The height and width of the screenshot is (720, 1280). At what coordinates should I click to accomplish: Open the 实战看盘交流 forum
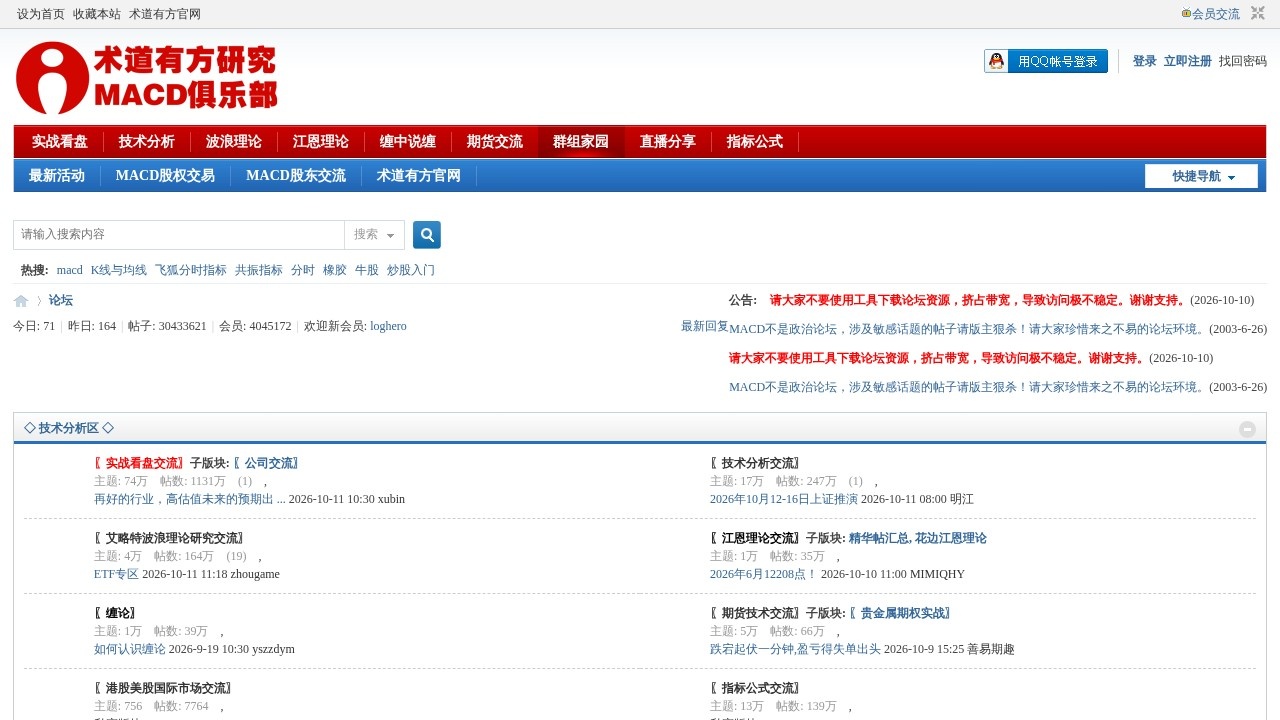(144, 463)
